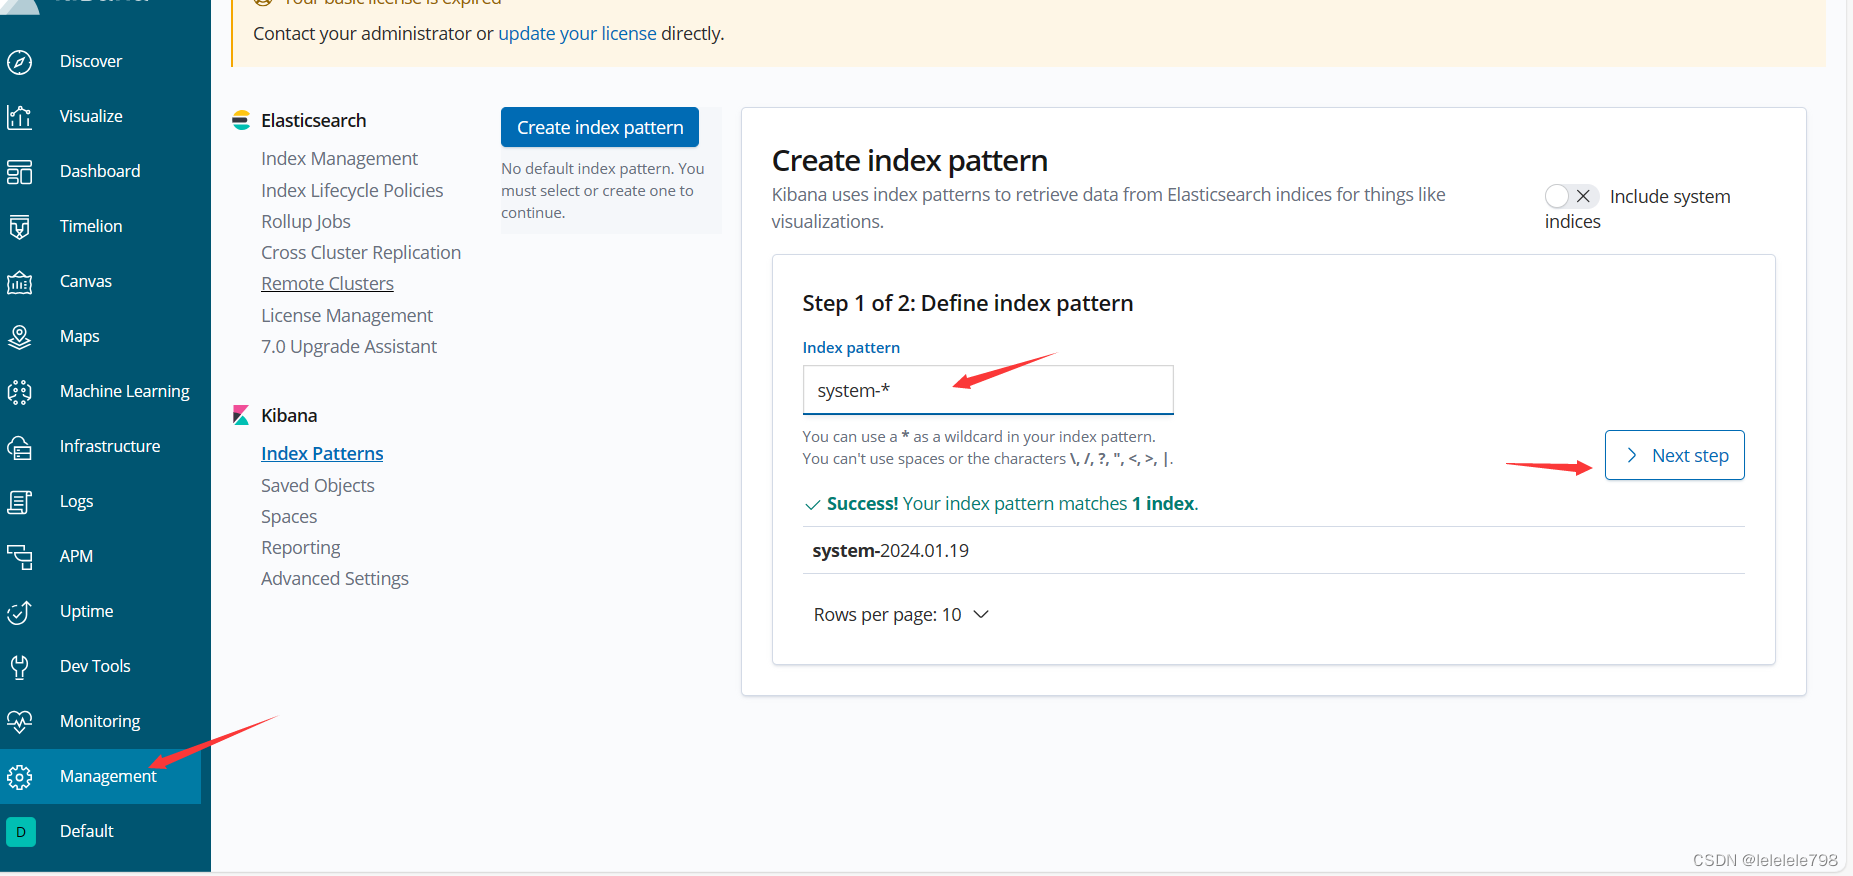The image size is (1853, 876).
Task: Click the Monitoring heartbeat icon
Action: 20,722
